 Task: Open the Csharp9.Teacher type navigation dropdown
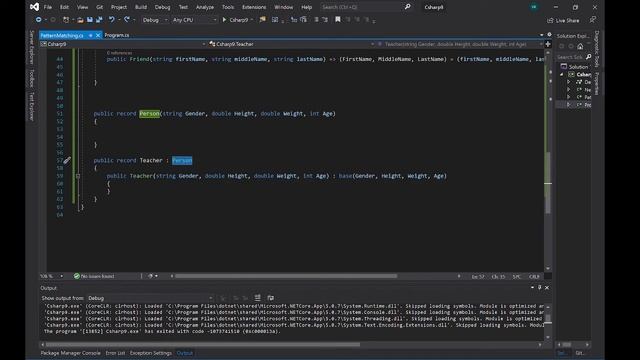coord(291,44)
